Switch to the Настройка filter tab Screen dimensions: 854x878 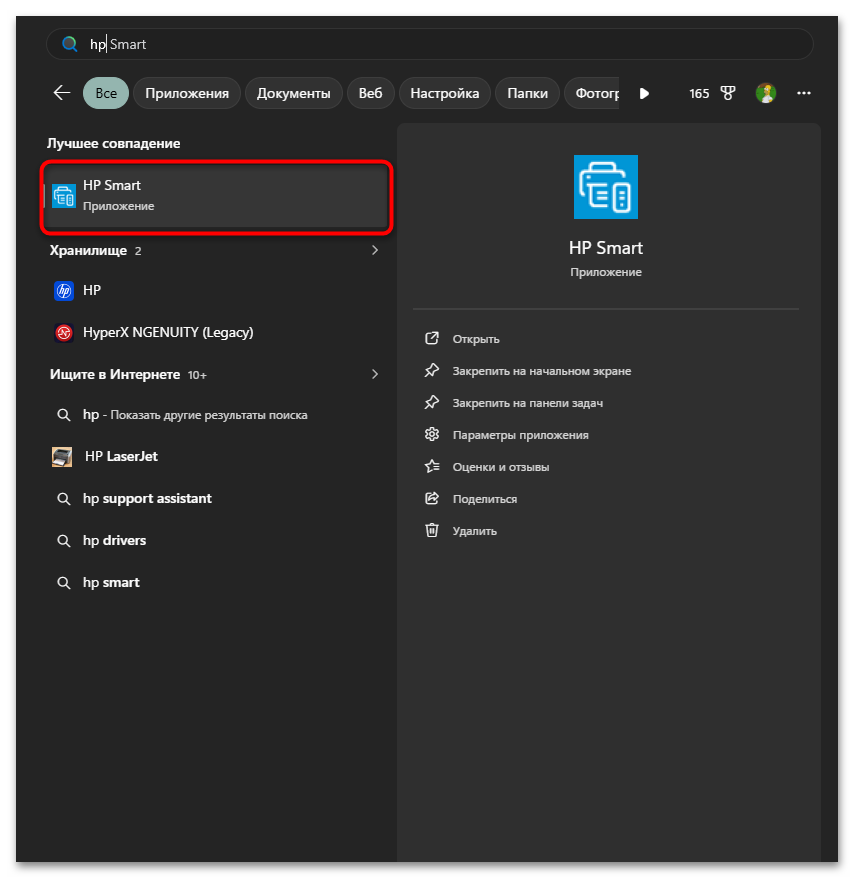click(445, 93)
